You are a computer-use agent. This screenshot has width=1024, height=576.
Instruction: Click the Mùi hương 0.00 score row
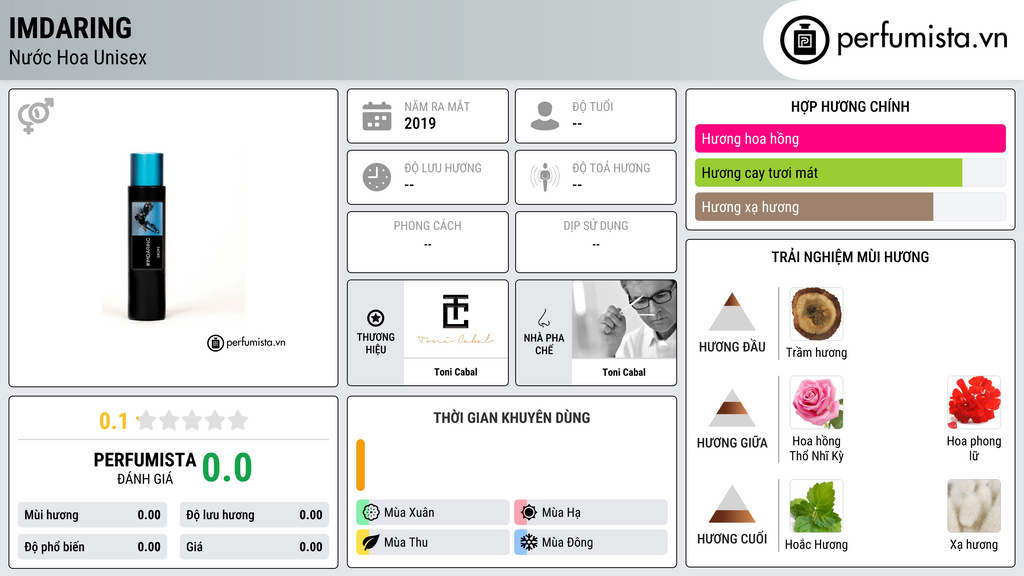(92, 515)
